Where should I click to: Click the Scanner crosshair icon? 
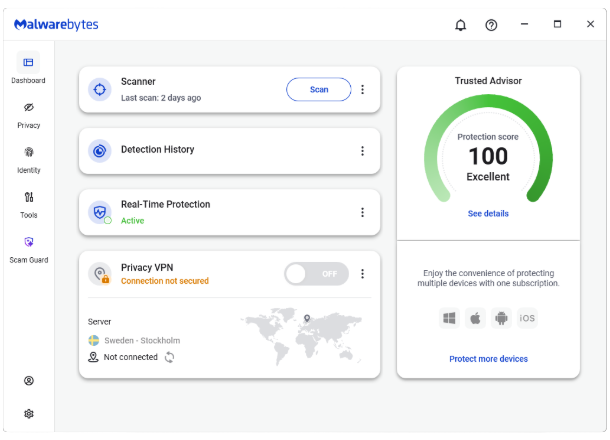[x=100, y=89]
